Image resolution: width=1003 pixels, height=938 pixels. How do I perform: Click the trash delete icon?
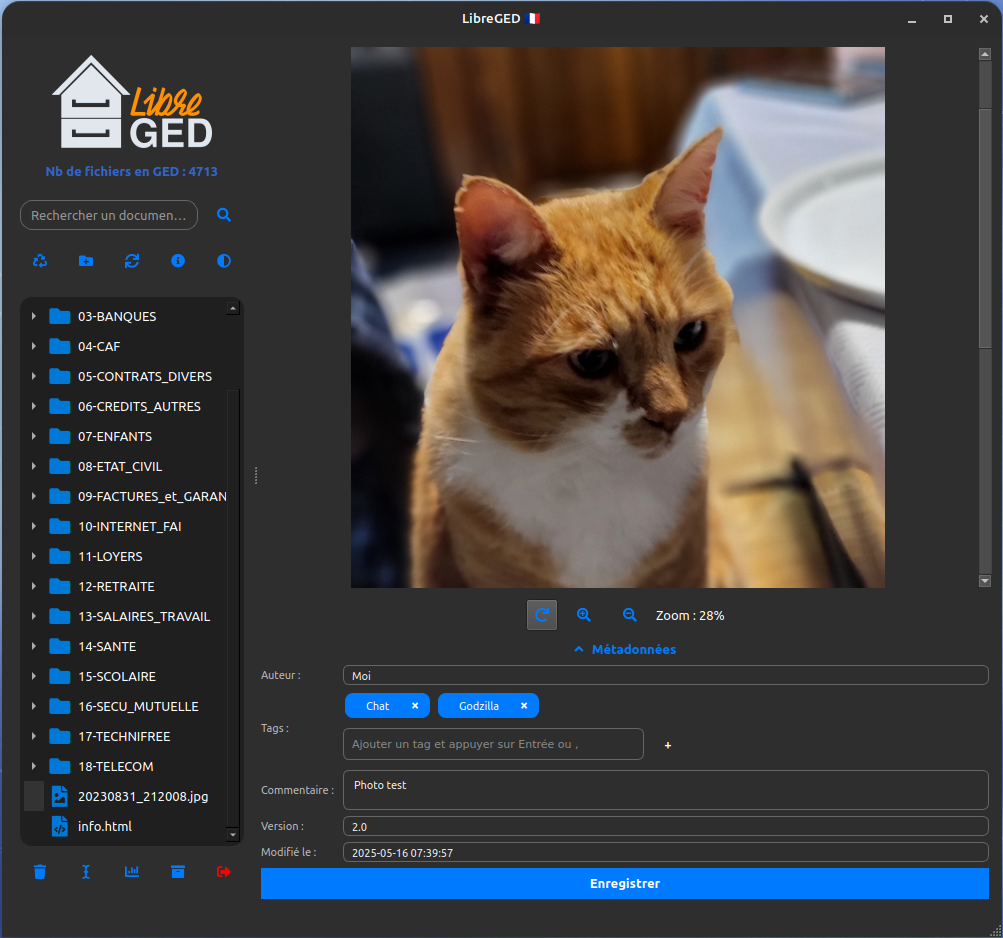(40, 872)
